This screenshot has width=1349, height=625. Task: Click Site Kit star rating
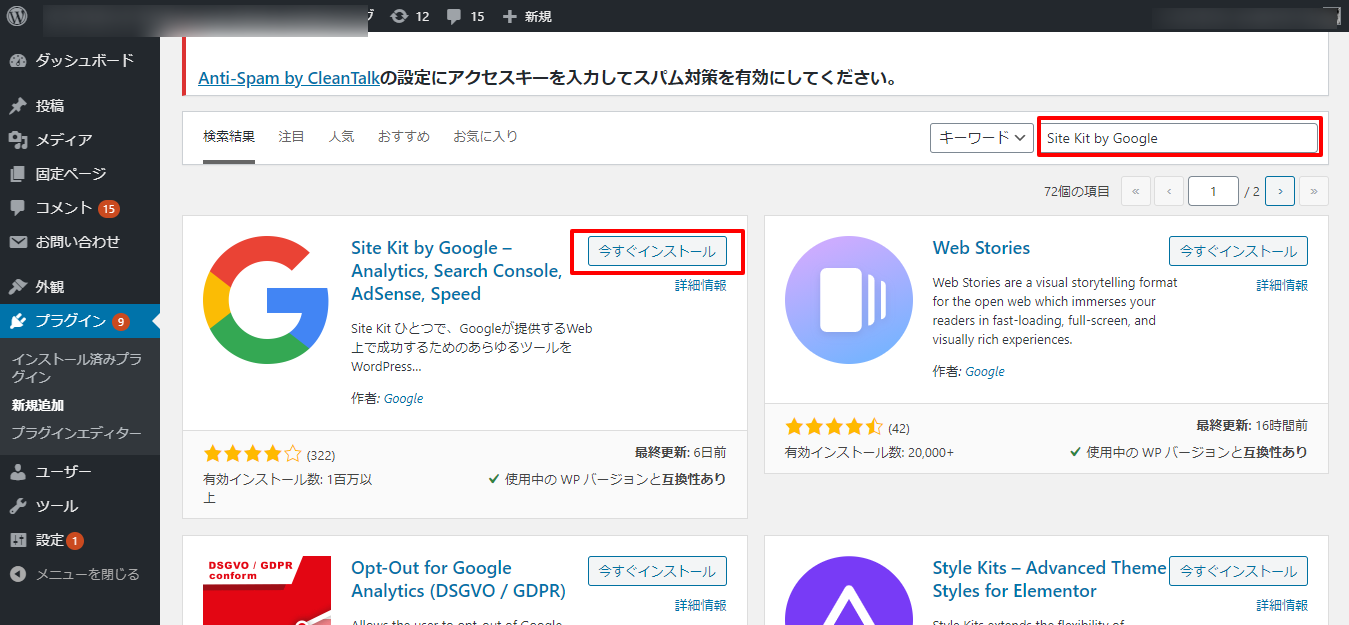(x=252, y=454)
